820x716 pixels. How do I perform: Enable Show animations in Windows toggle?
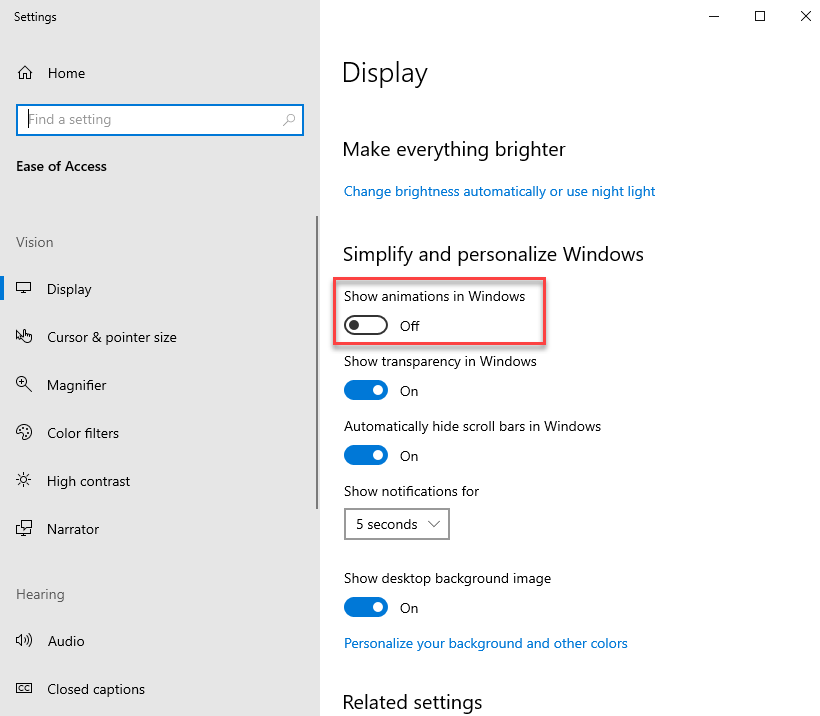tap(366, 325)
